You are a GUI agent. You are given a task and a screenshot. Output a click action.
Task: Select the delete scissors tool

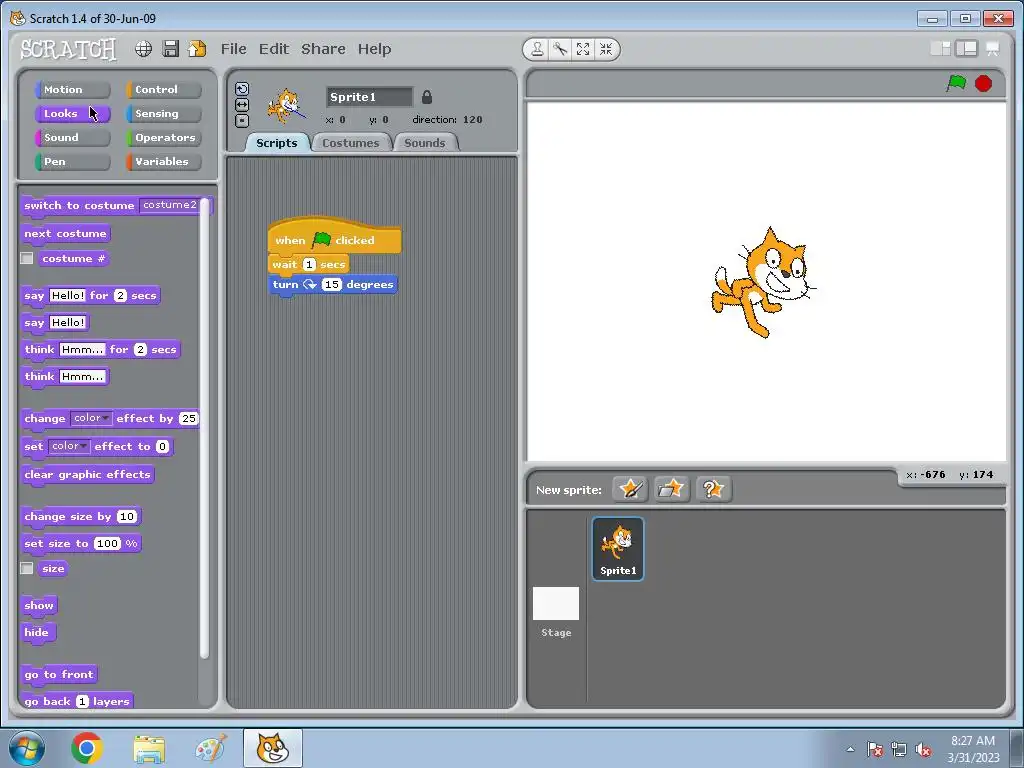[560, 50]
